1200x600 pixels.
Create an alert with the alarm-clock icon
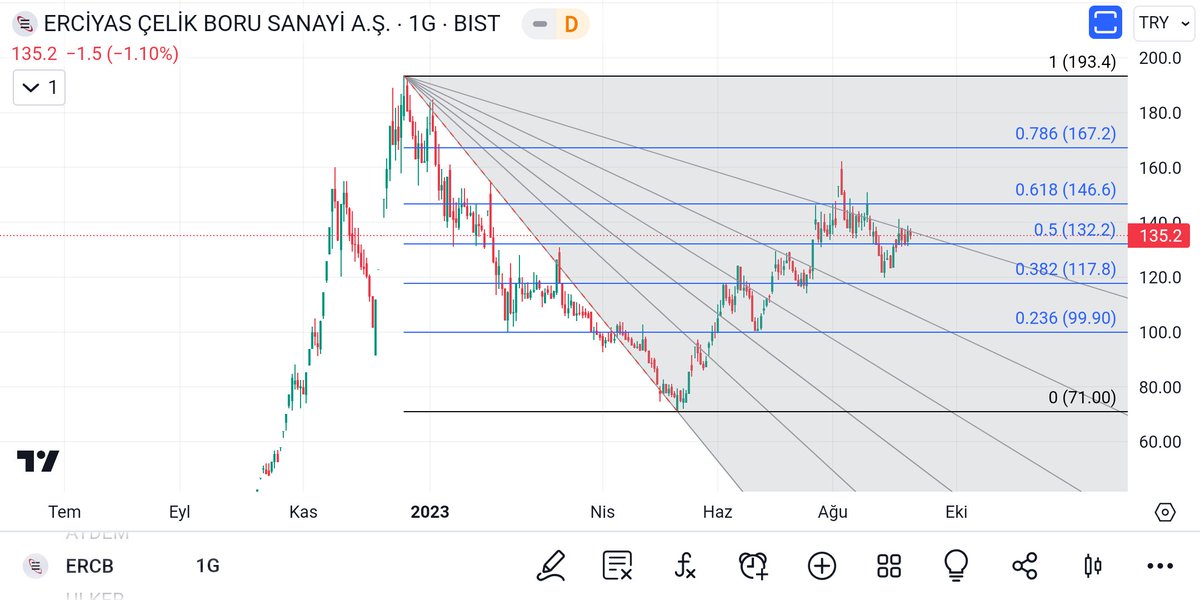[x=753, y=566]
